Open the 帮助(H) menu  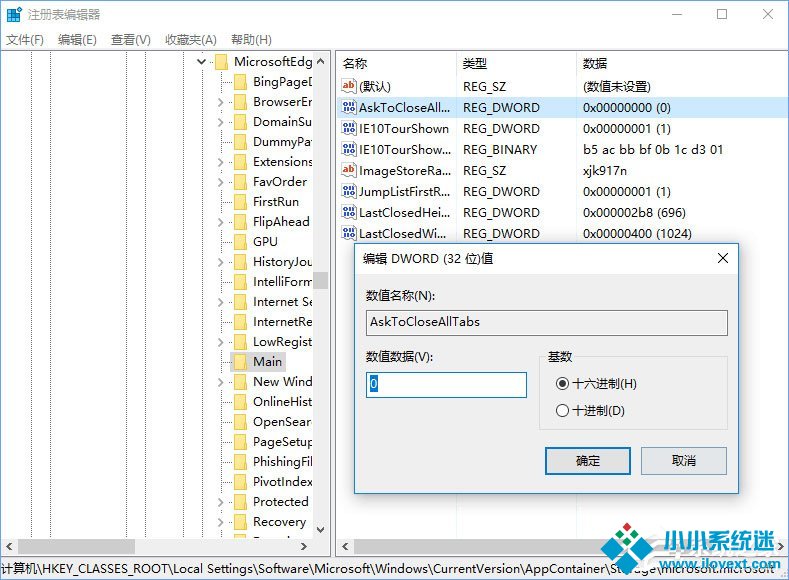click(x=251, y=39)
